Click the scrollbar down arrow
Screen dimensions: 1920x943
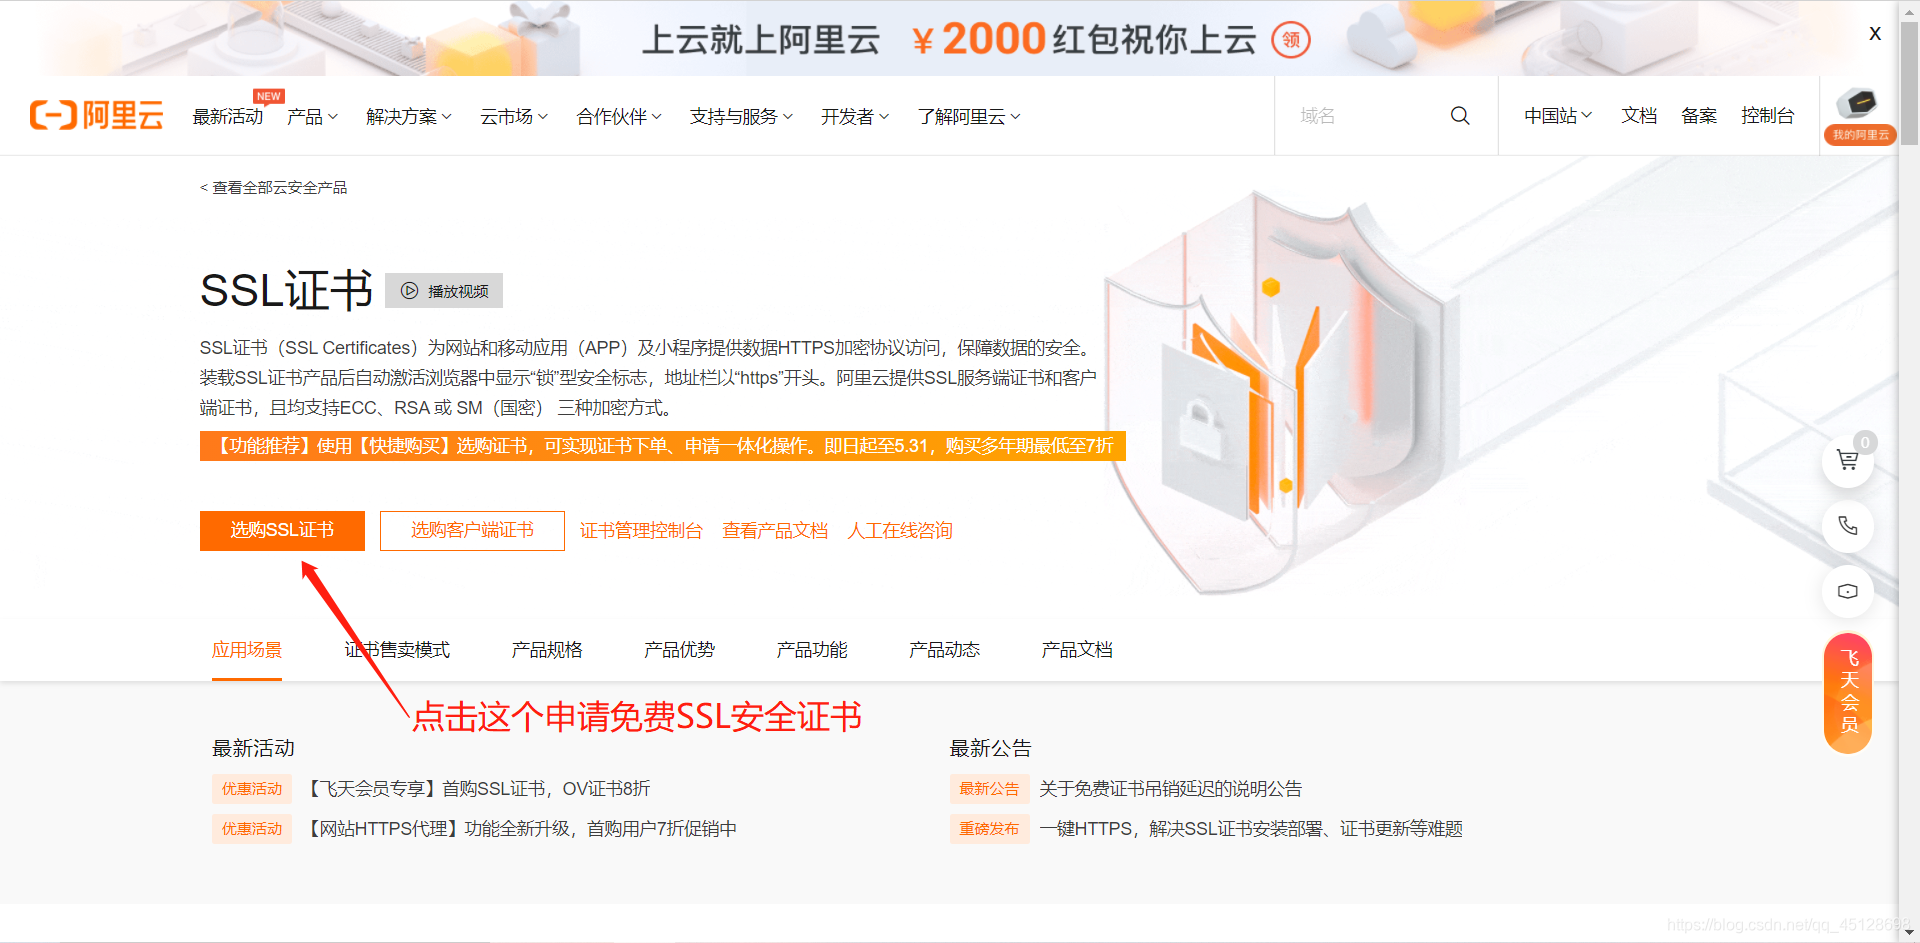point(1909,932)
